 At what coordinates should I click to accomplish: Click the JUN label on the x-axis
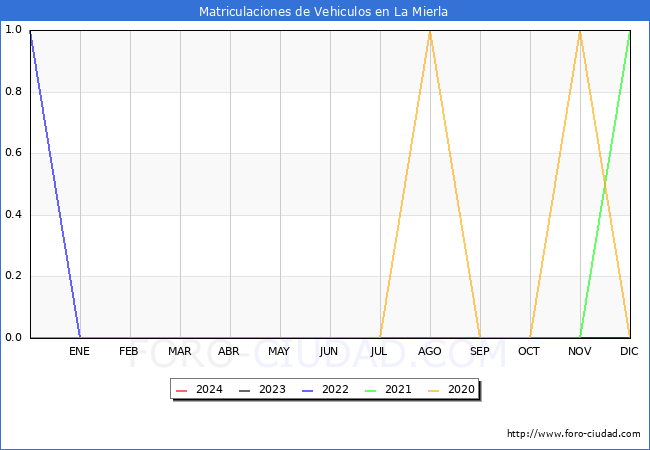coord(330,351)
